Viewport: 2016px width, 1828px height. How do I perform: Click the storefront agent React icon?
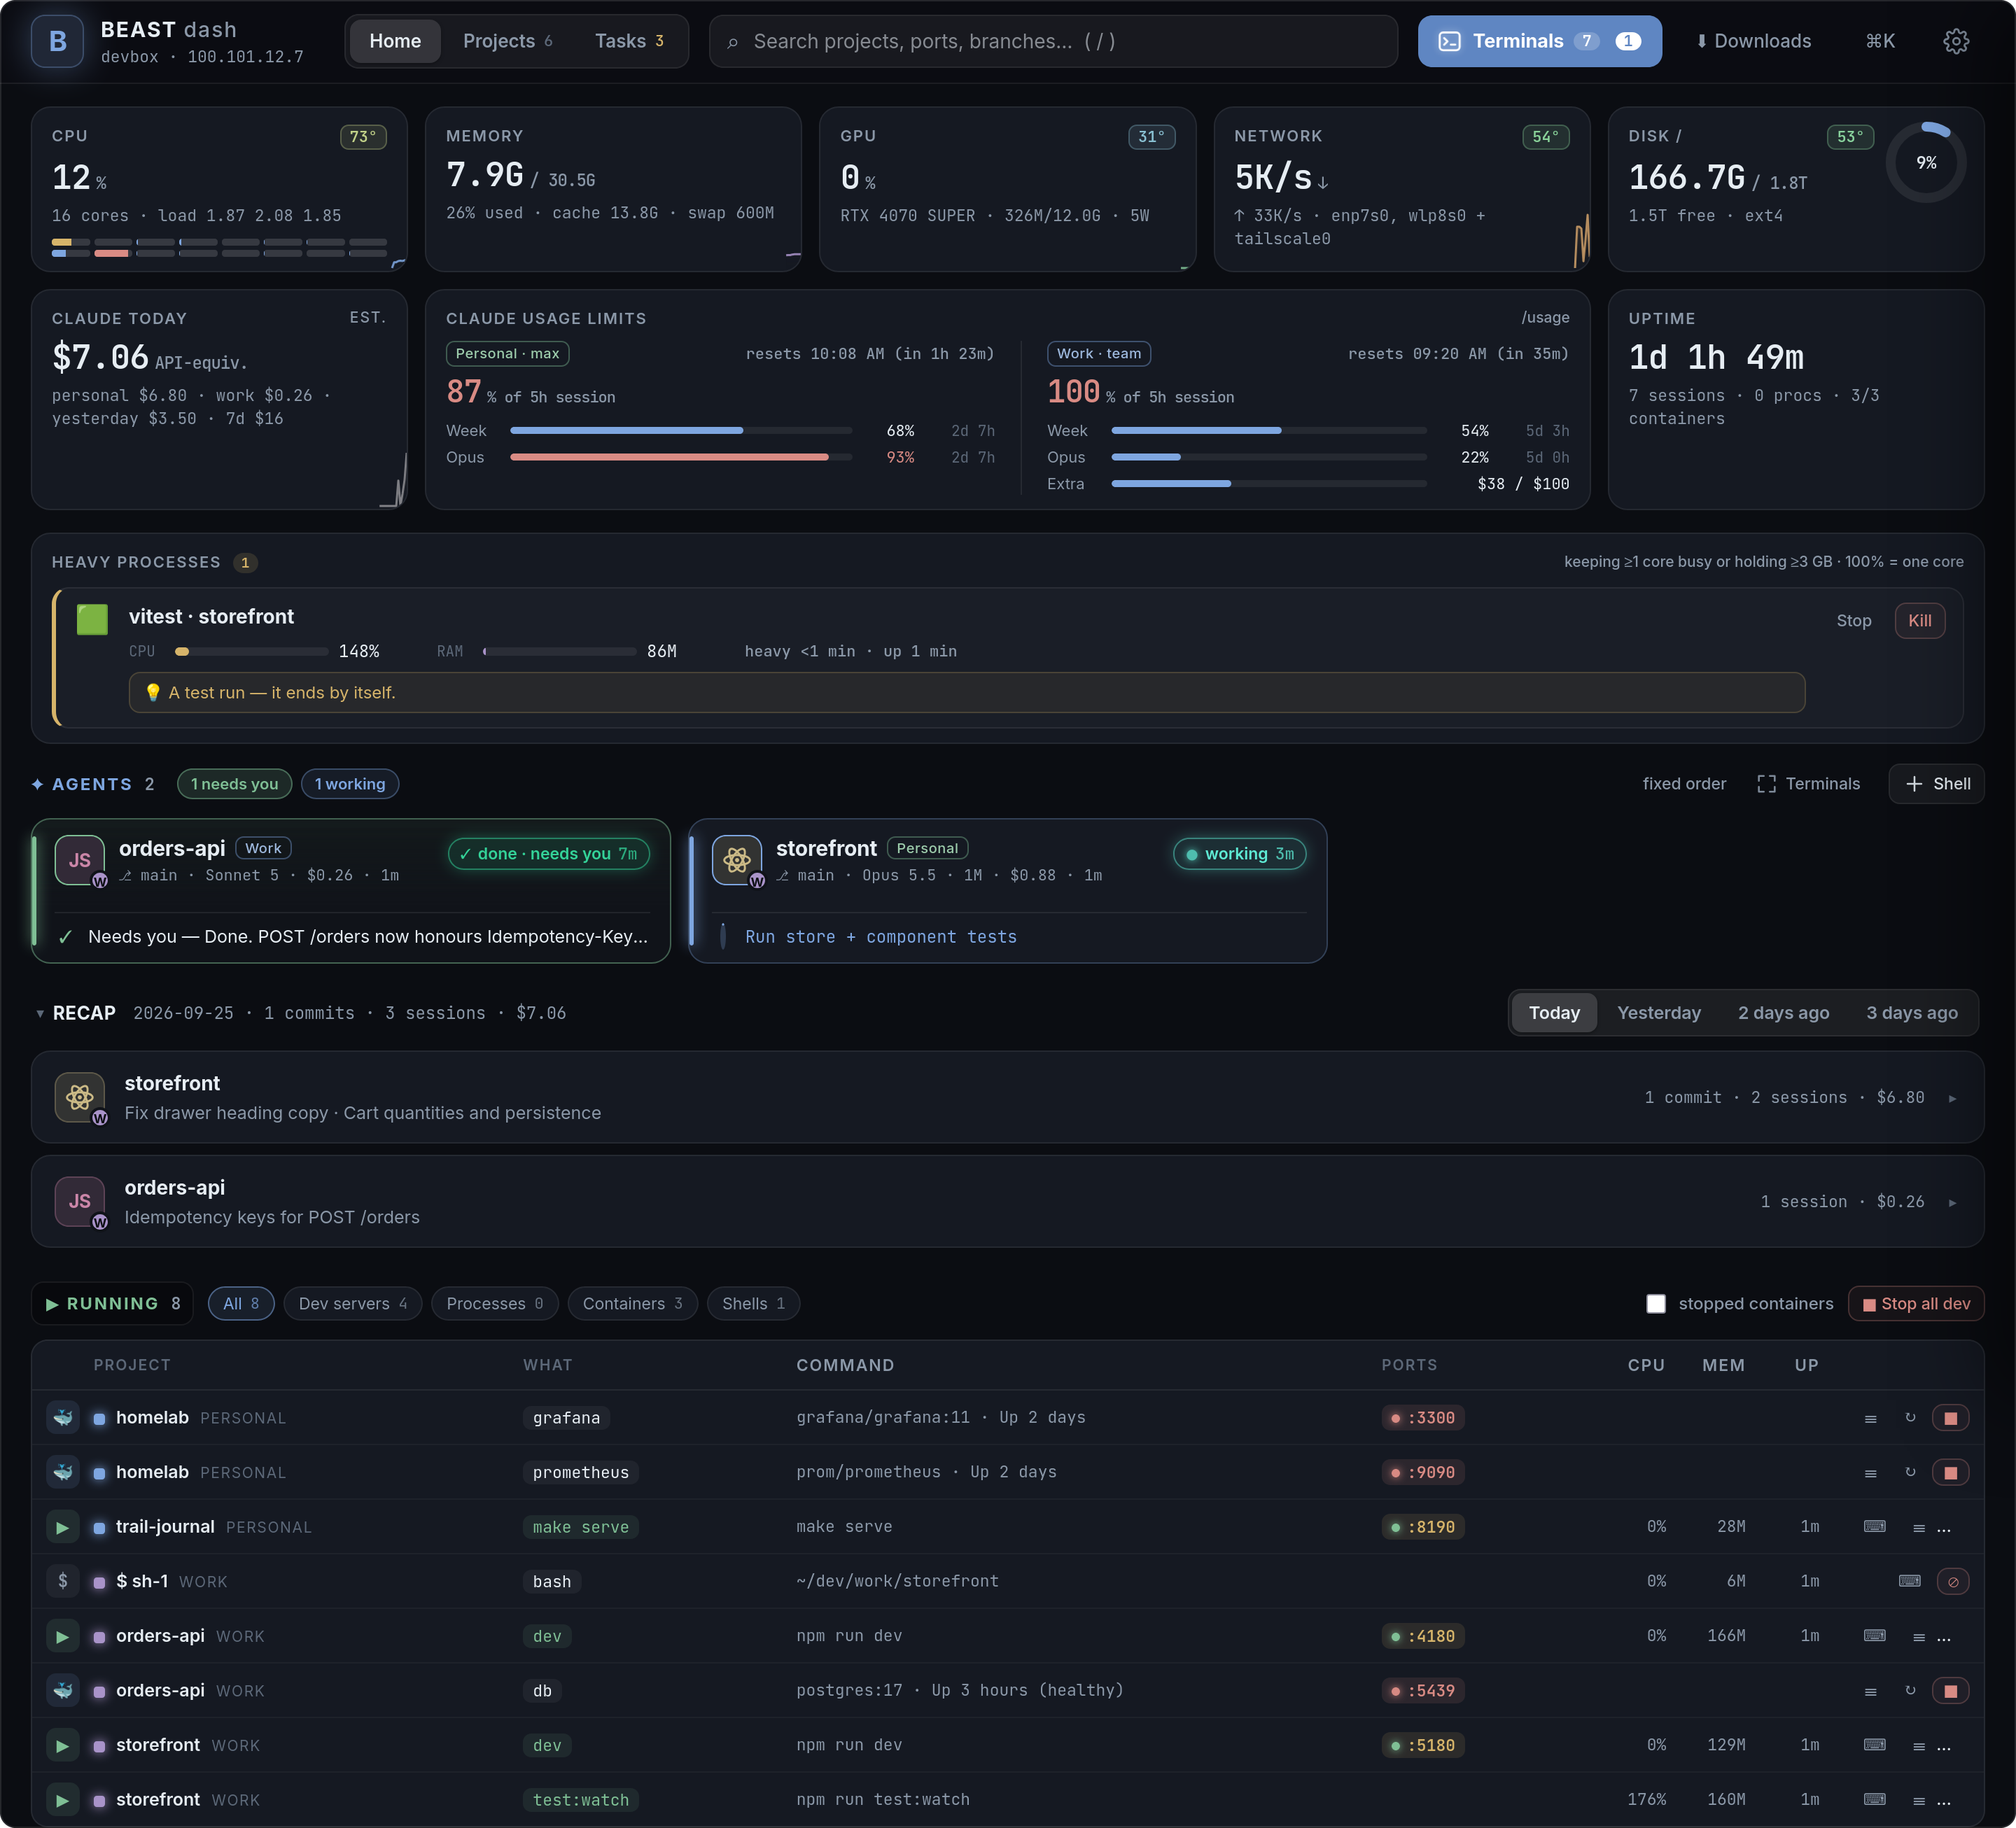point(737,859)
